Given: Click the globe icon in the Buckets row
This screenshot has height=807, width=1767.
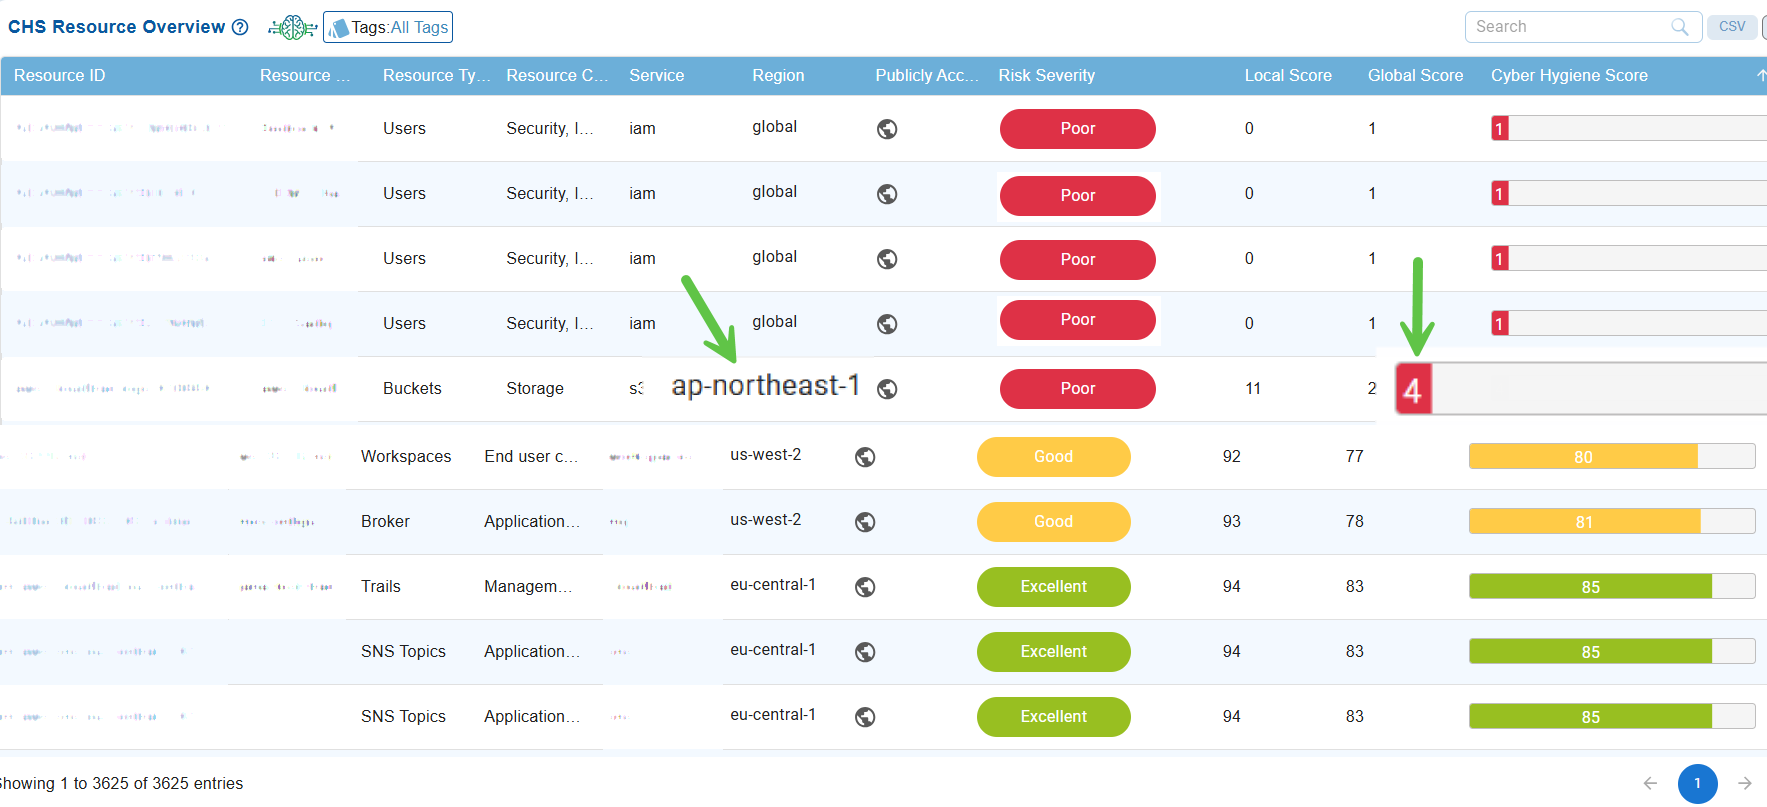Looking at the screenshot, I should tap(887, 389).
